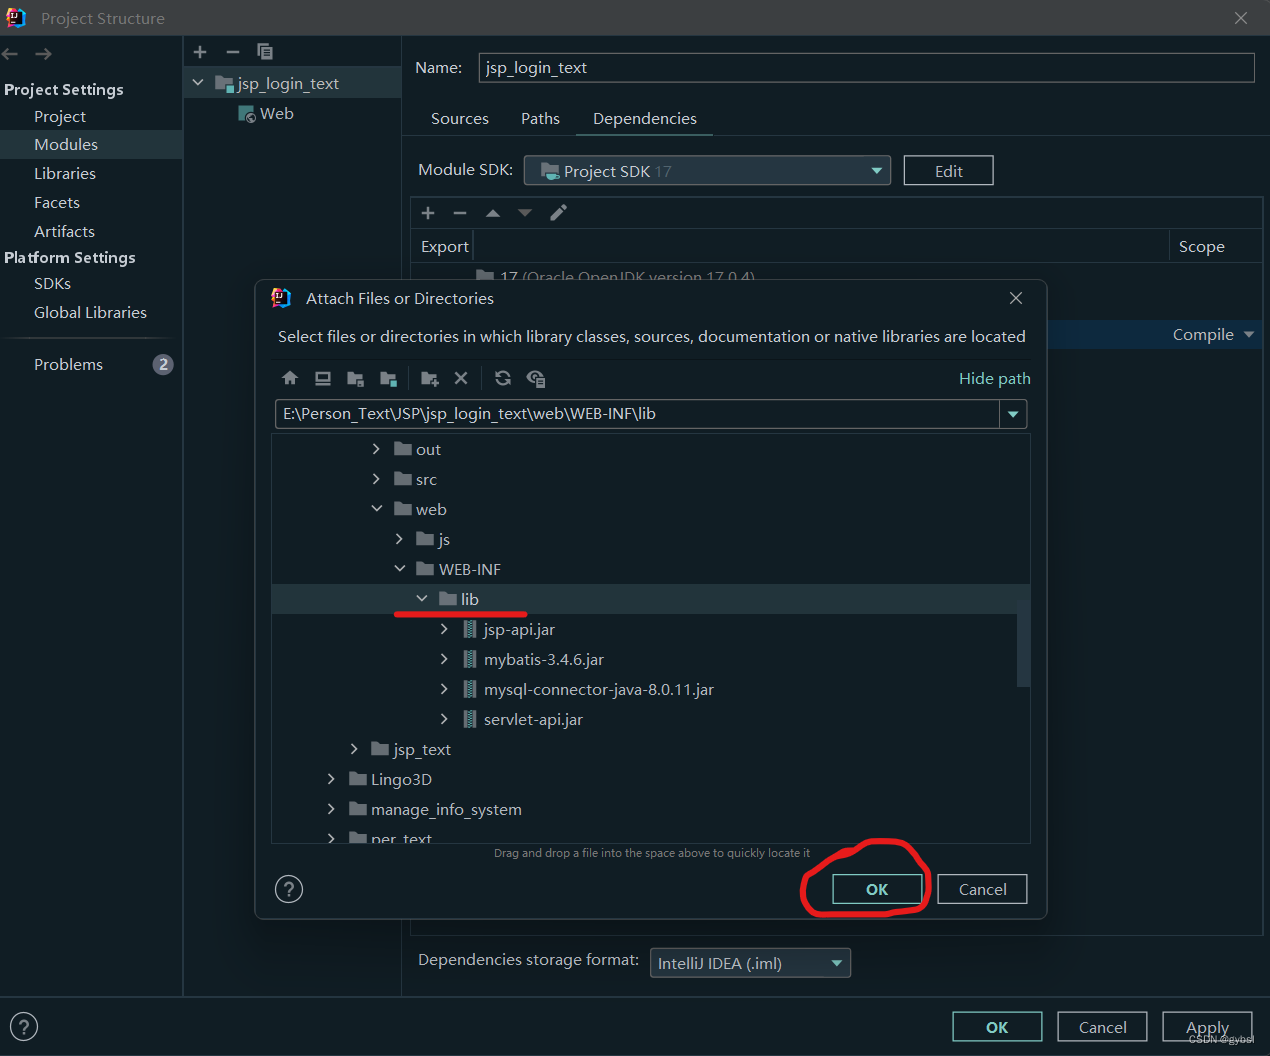Screen dimensions: 1270x1056
Task: Expand manage_info_system folder
Action: [331, 809]
